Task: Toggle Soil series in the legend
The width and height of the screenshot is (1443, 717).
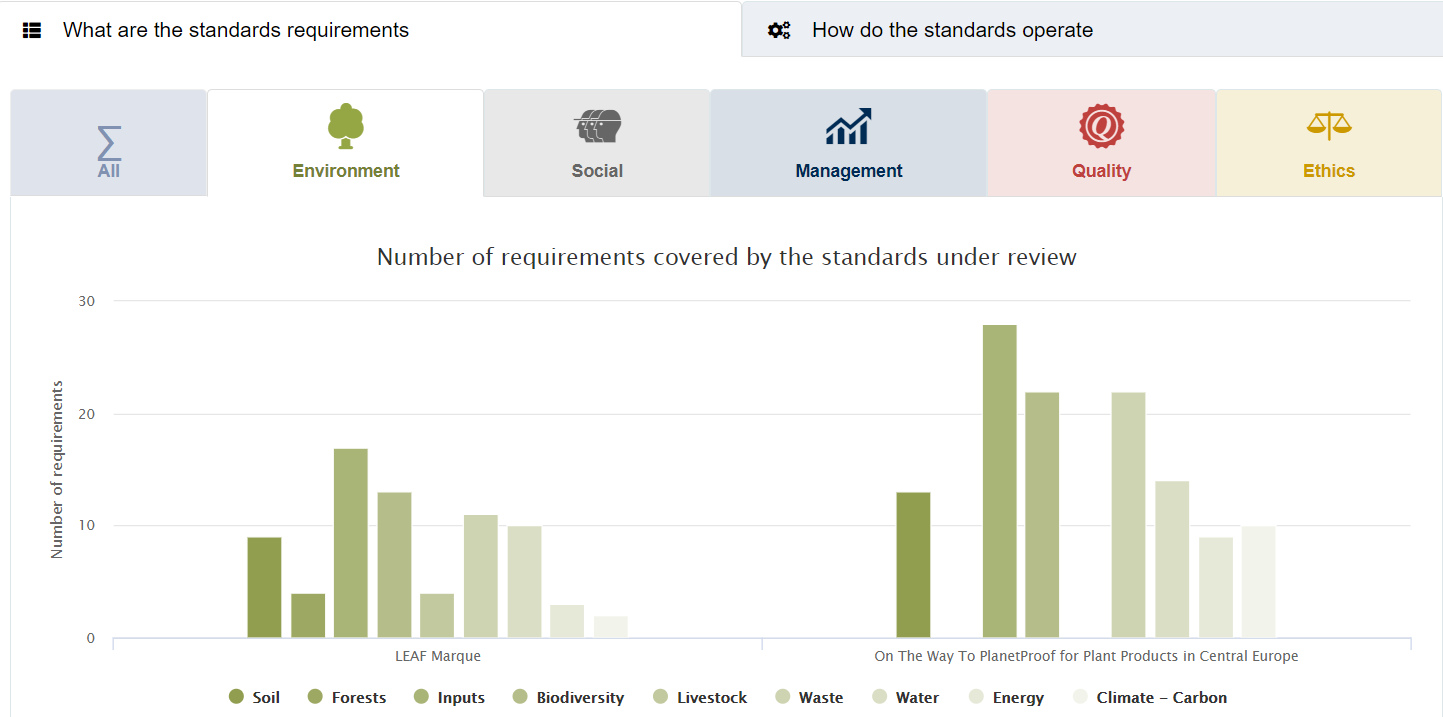Action: click(254, 698)
